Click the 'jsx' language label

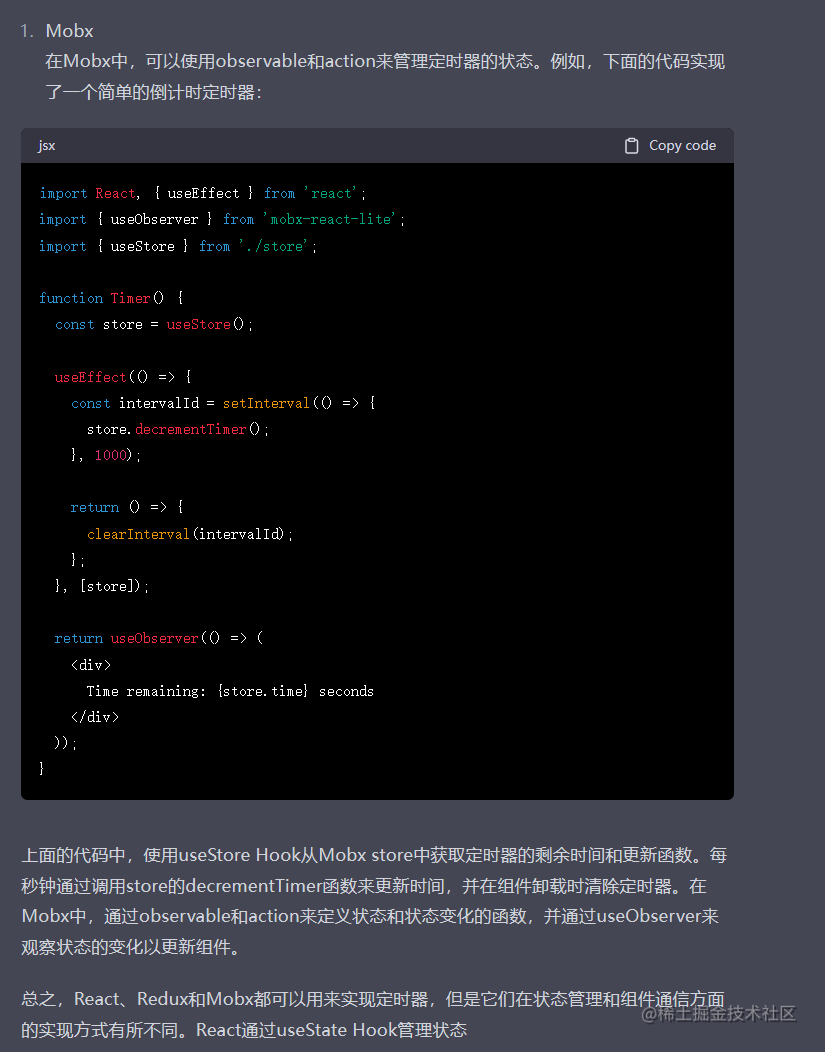[47, 146]
